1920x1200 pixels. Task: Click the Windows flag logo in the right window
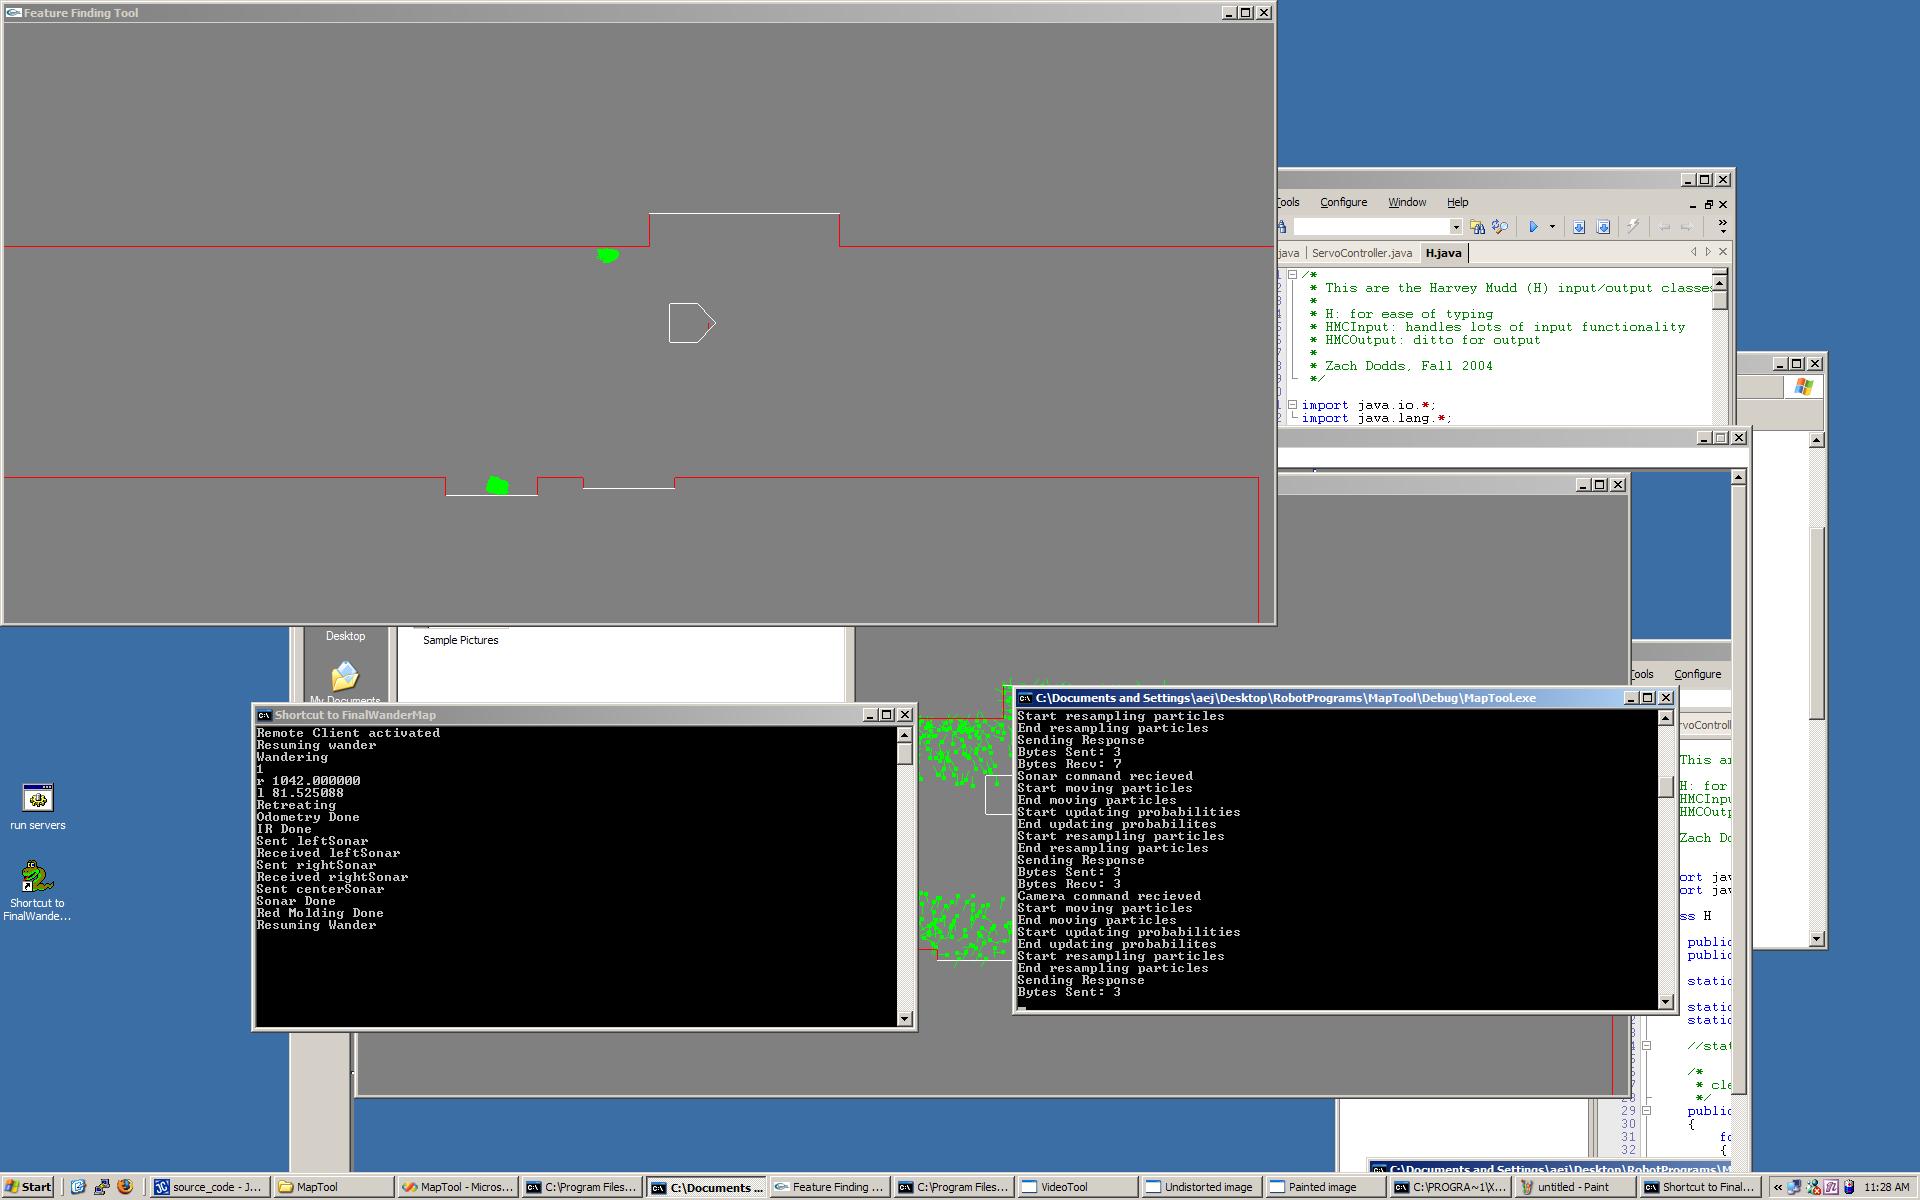pyautogui.click(x=1804, y=387)
